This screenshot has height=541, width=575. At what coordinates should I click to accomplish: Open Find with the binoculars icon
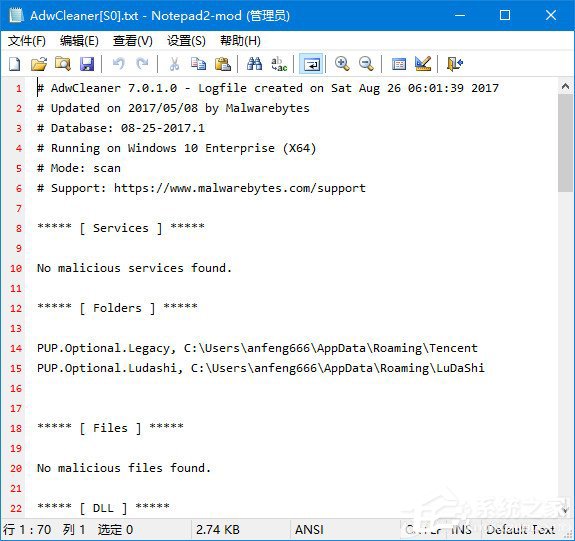point(254,64)
